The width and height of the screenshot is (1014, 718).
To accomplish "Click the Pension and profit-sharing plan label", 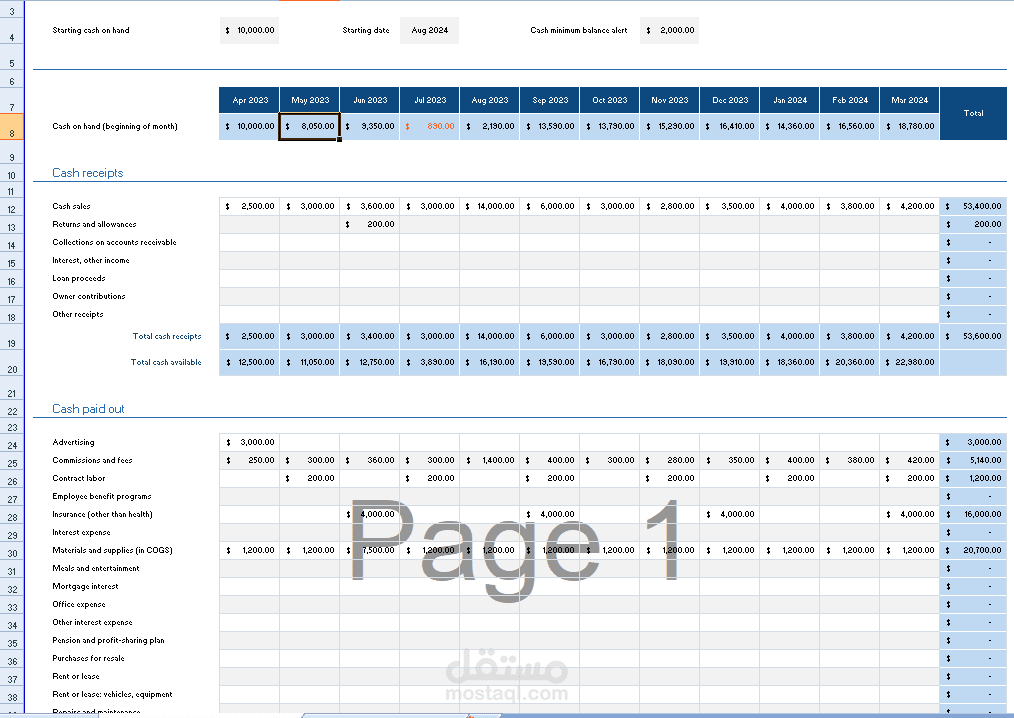I will coord(108,640).
